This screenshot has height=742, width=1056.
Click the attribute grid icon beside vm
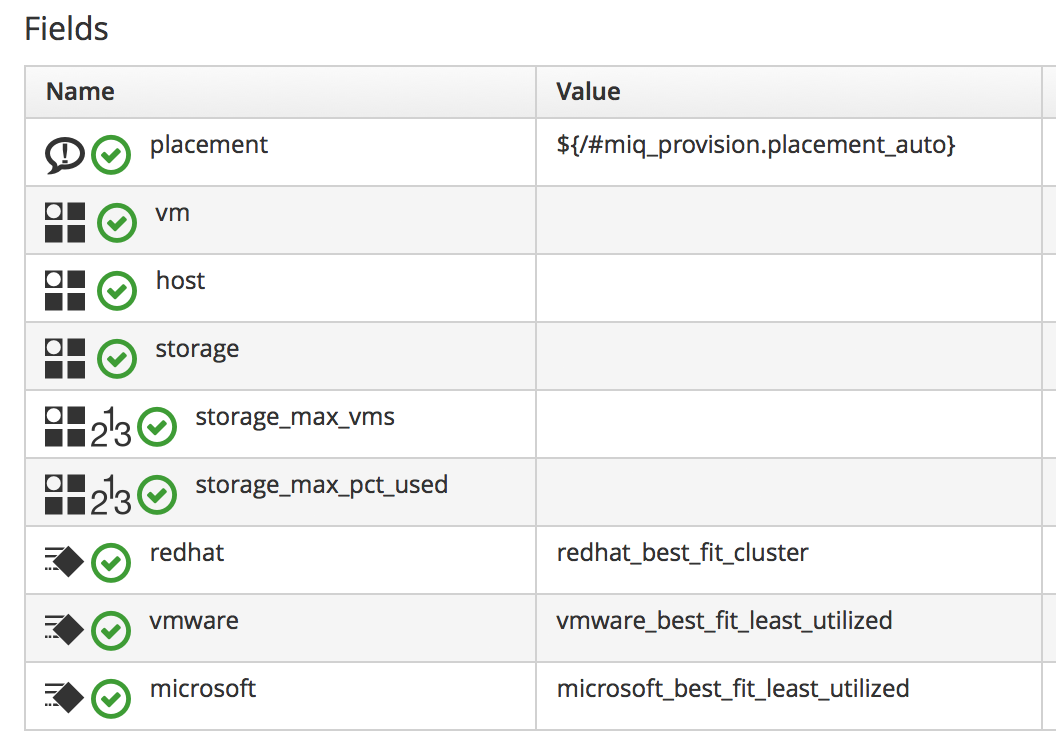tap(66, 223)
